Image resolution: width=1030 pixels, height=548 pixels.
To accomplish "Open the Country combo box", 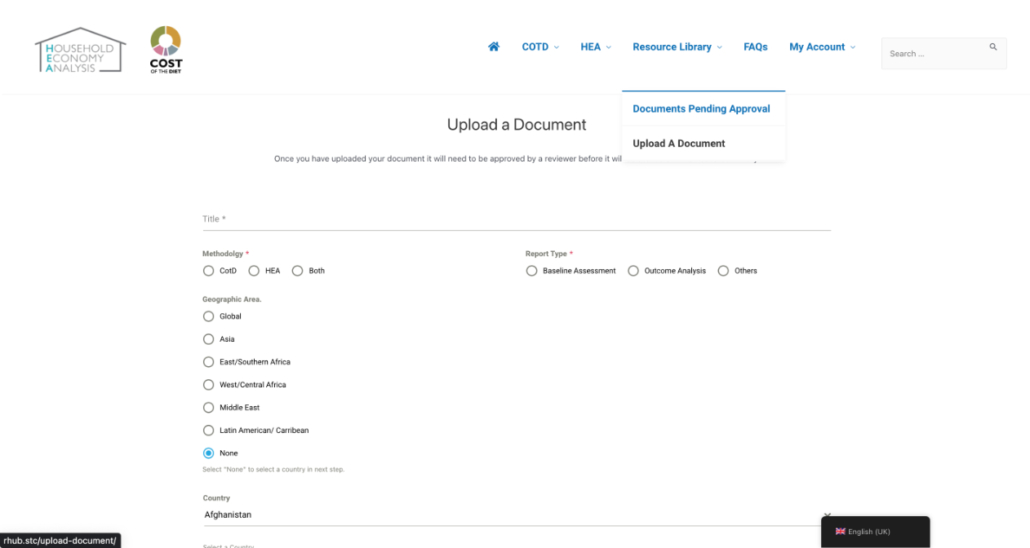I will tap(510, 515).
